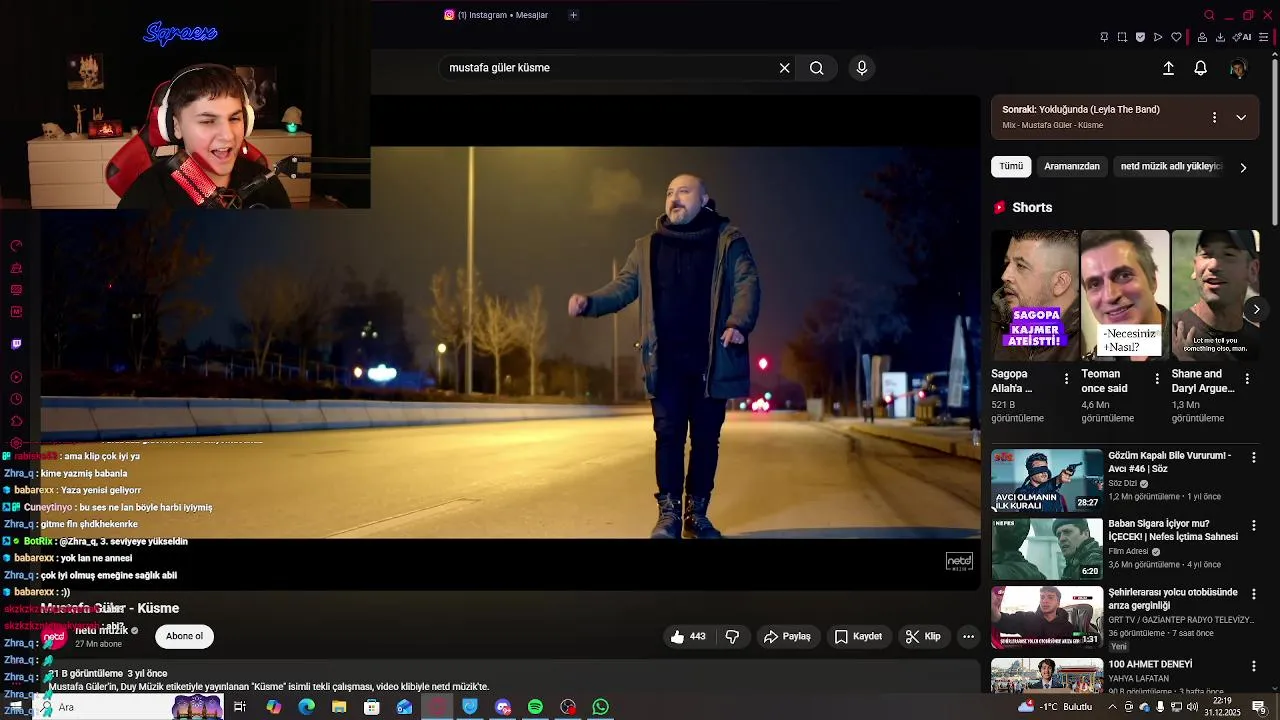
Task: Open File Explorer from the taskbar
Action: click(x=339, y=707)
